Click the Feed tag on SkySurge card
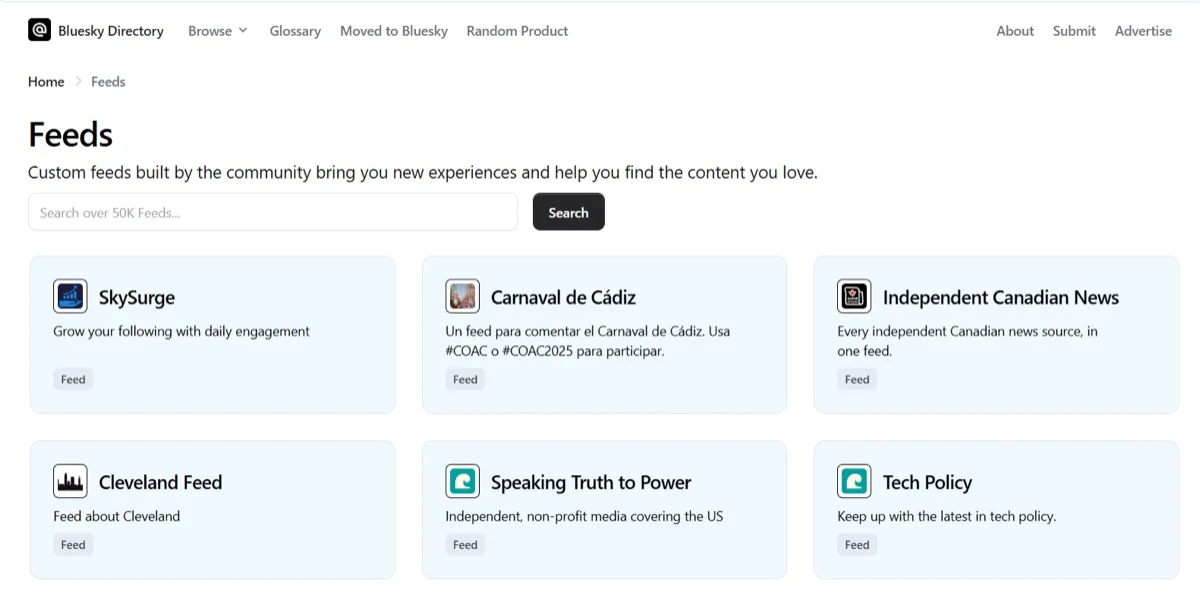This screenshot has width=1200, height=593. point(73,380)
